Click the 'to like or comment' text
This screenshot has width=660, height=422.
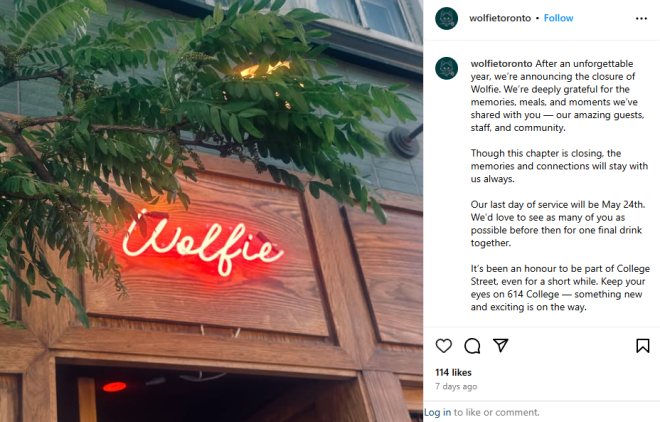(496, 412)
